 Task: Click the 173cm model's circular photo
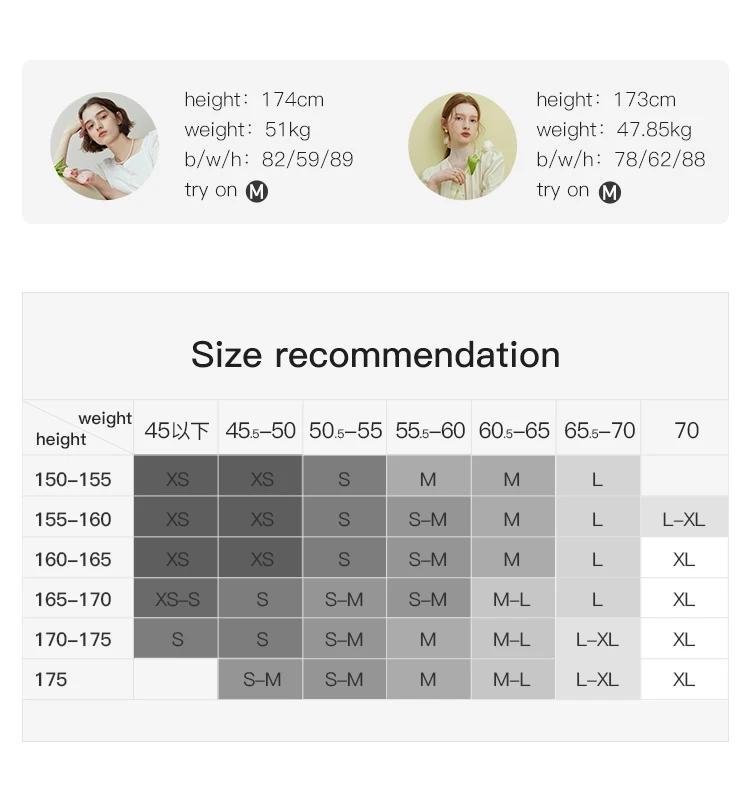point(462,146)
